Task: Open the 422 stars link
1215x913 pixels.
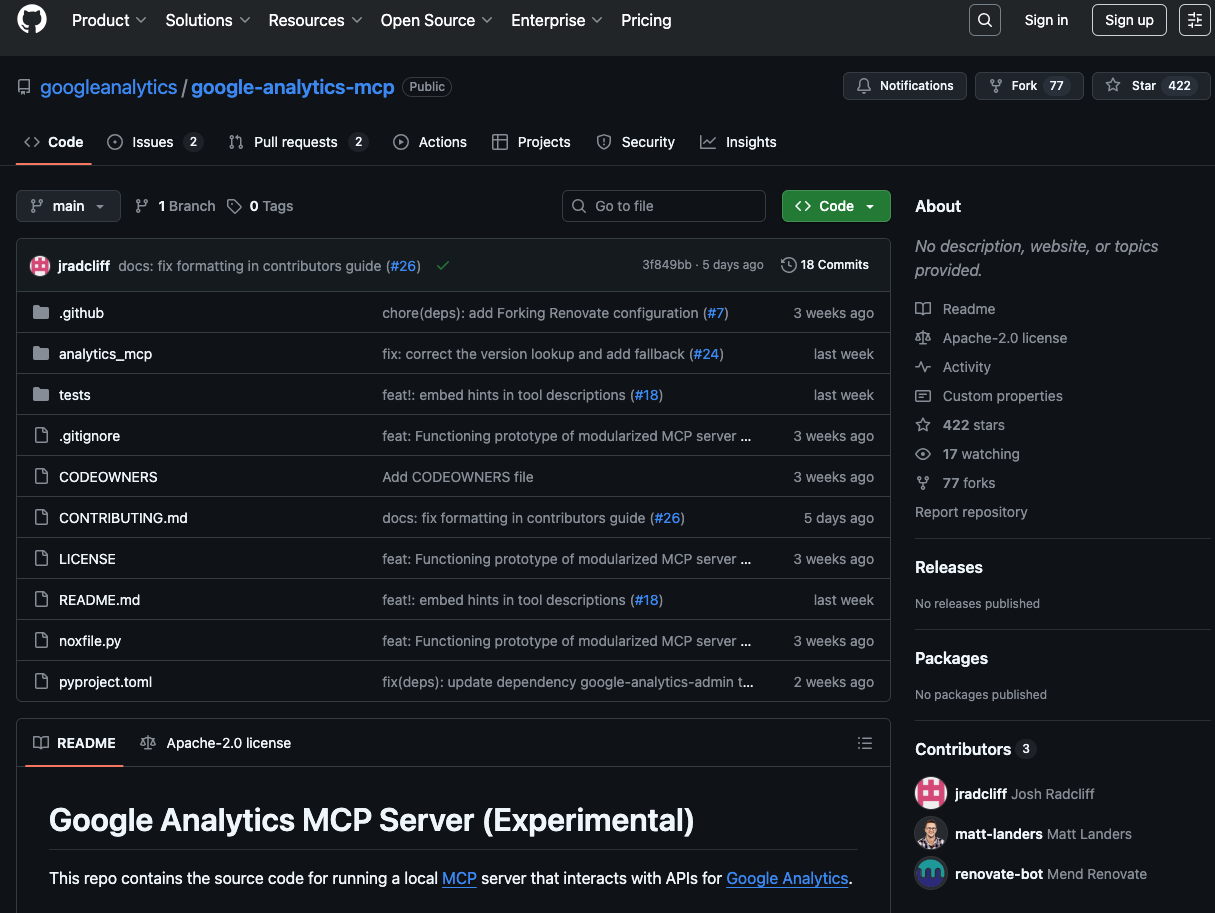Action: [960, 425]
